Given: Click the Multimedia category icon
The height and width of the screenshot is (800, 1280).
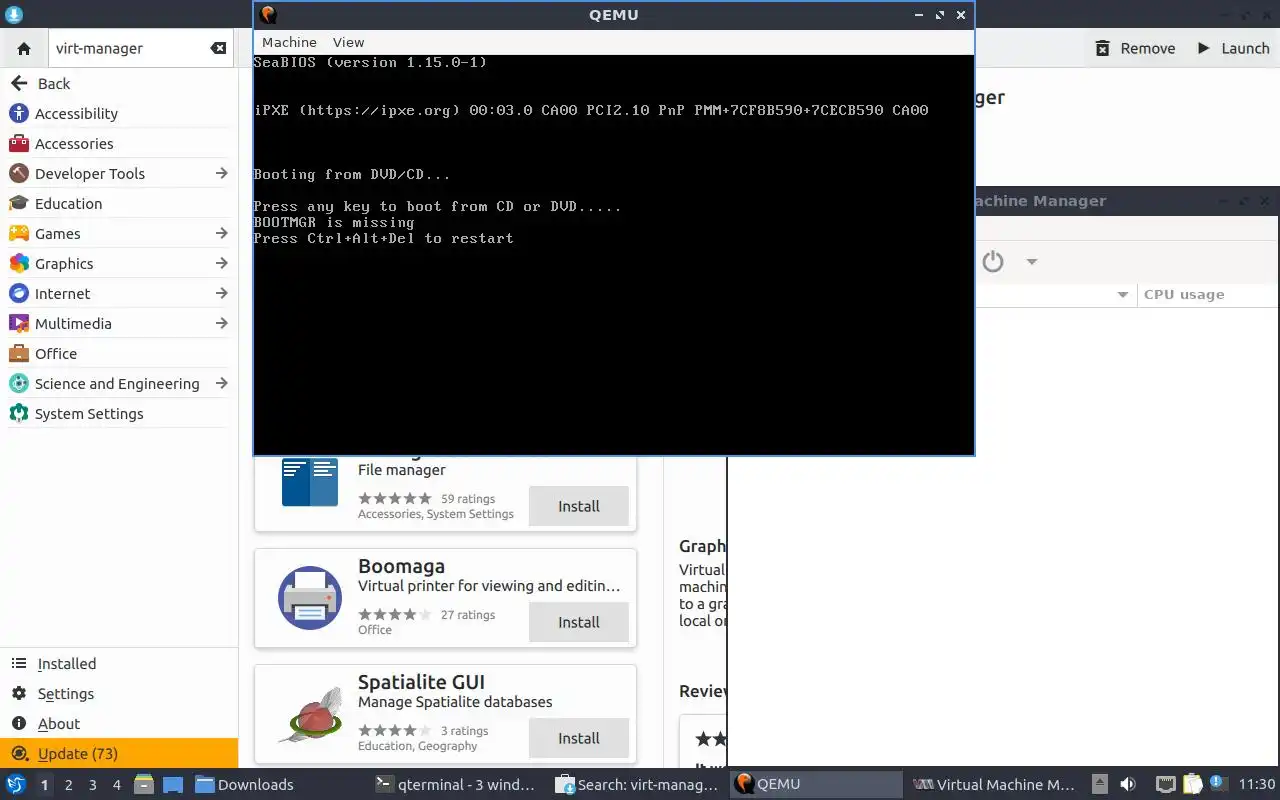Looking at the screenshot, I should [19, 323].
